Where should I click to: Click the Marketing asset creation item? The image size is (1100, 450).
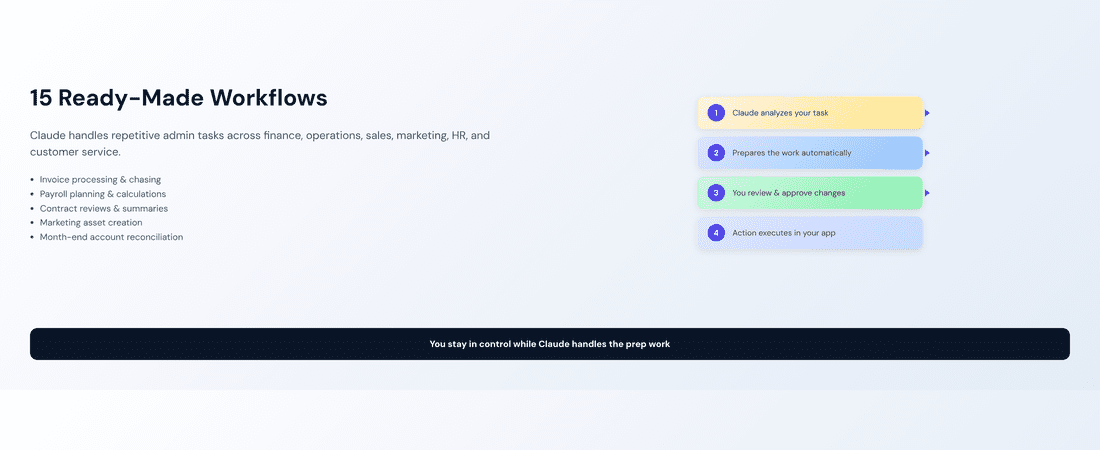[91, 223]
